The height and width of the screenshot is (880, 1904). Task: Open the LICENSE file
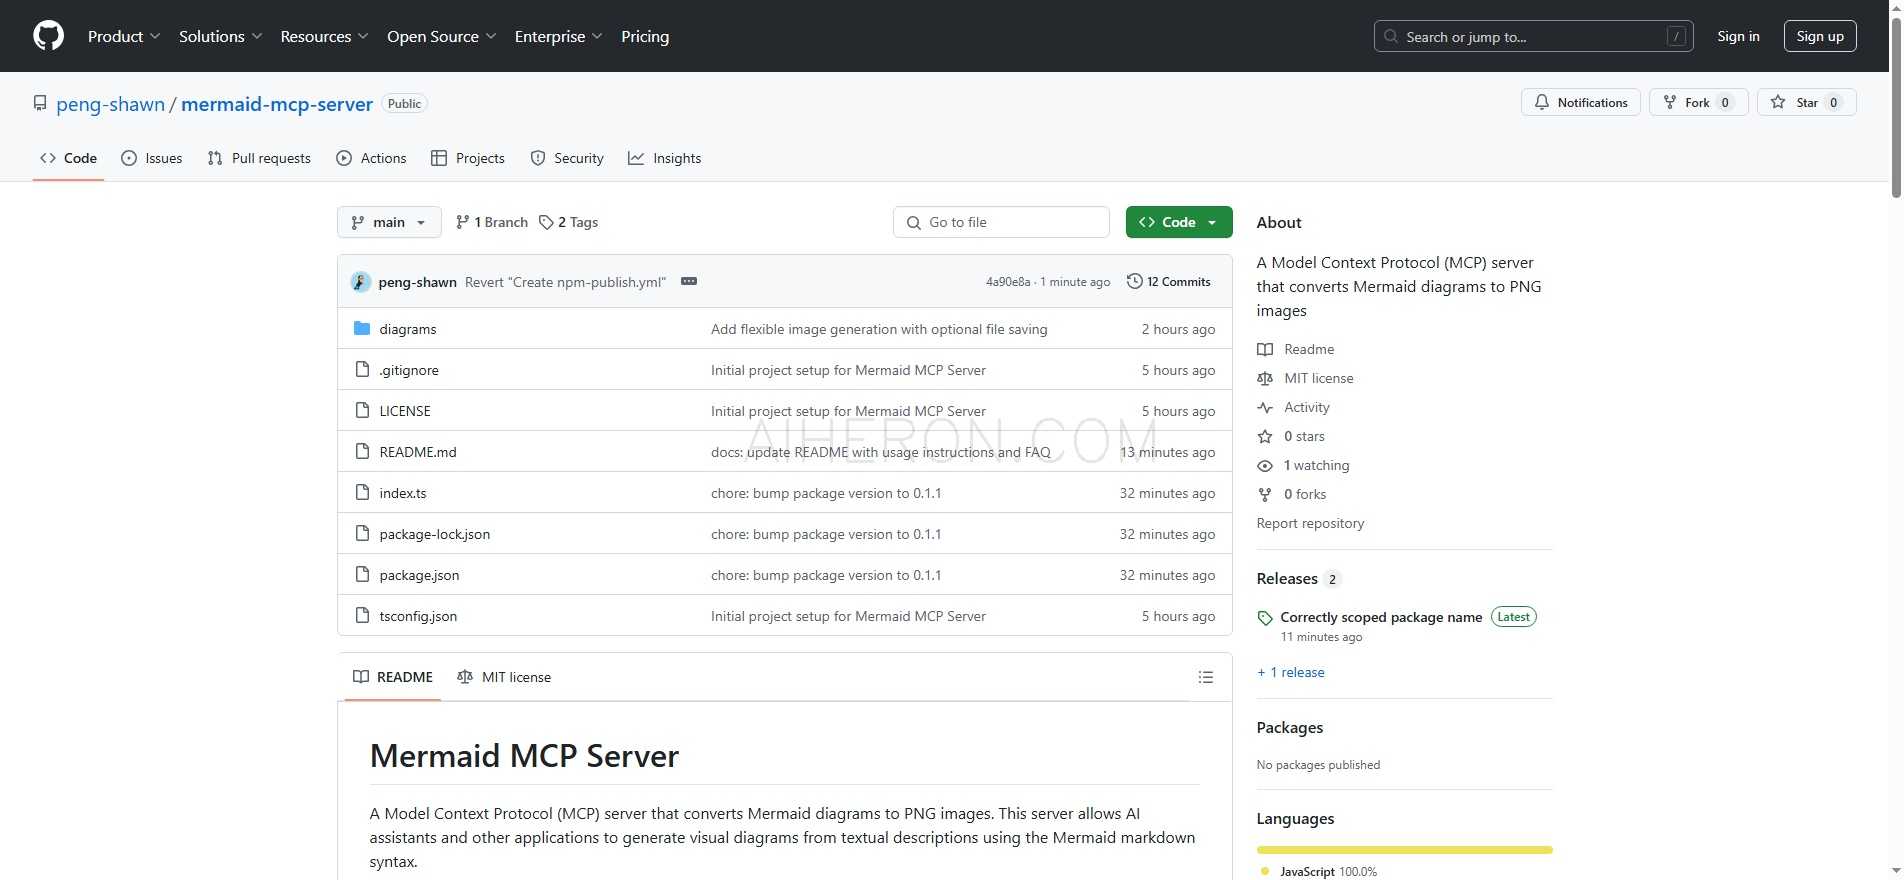pos(405,411)
